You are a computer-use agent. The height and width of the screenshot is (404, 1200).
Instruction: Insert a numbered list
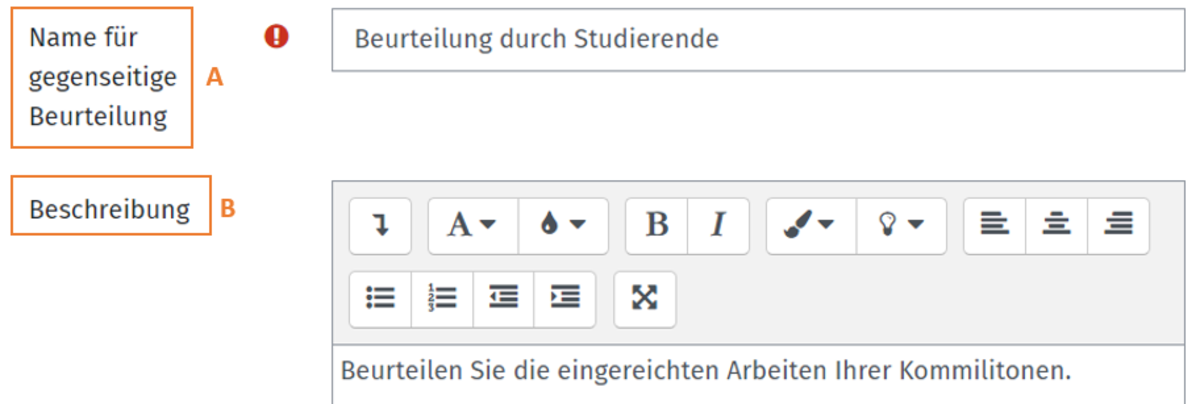tap(442, 298)
